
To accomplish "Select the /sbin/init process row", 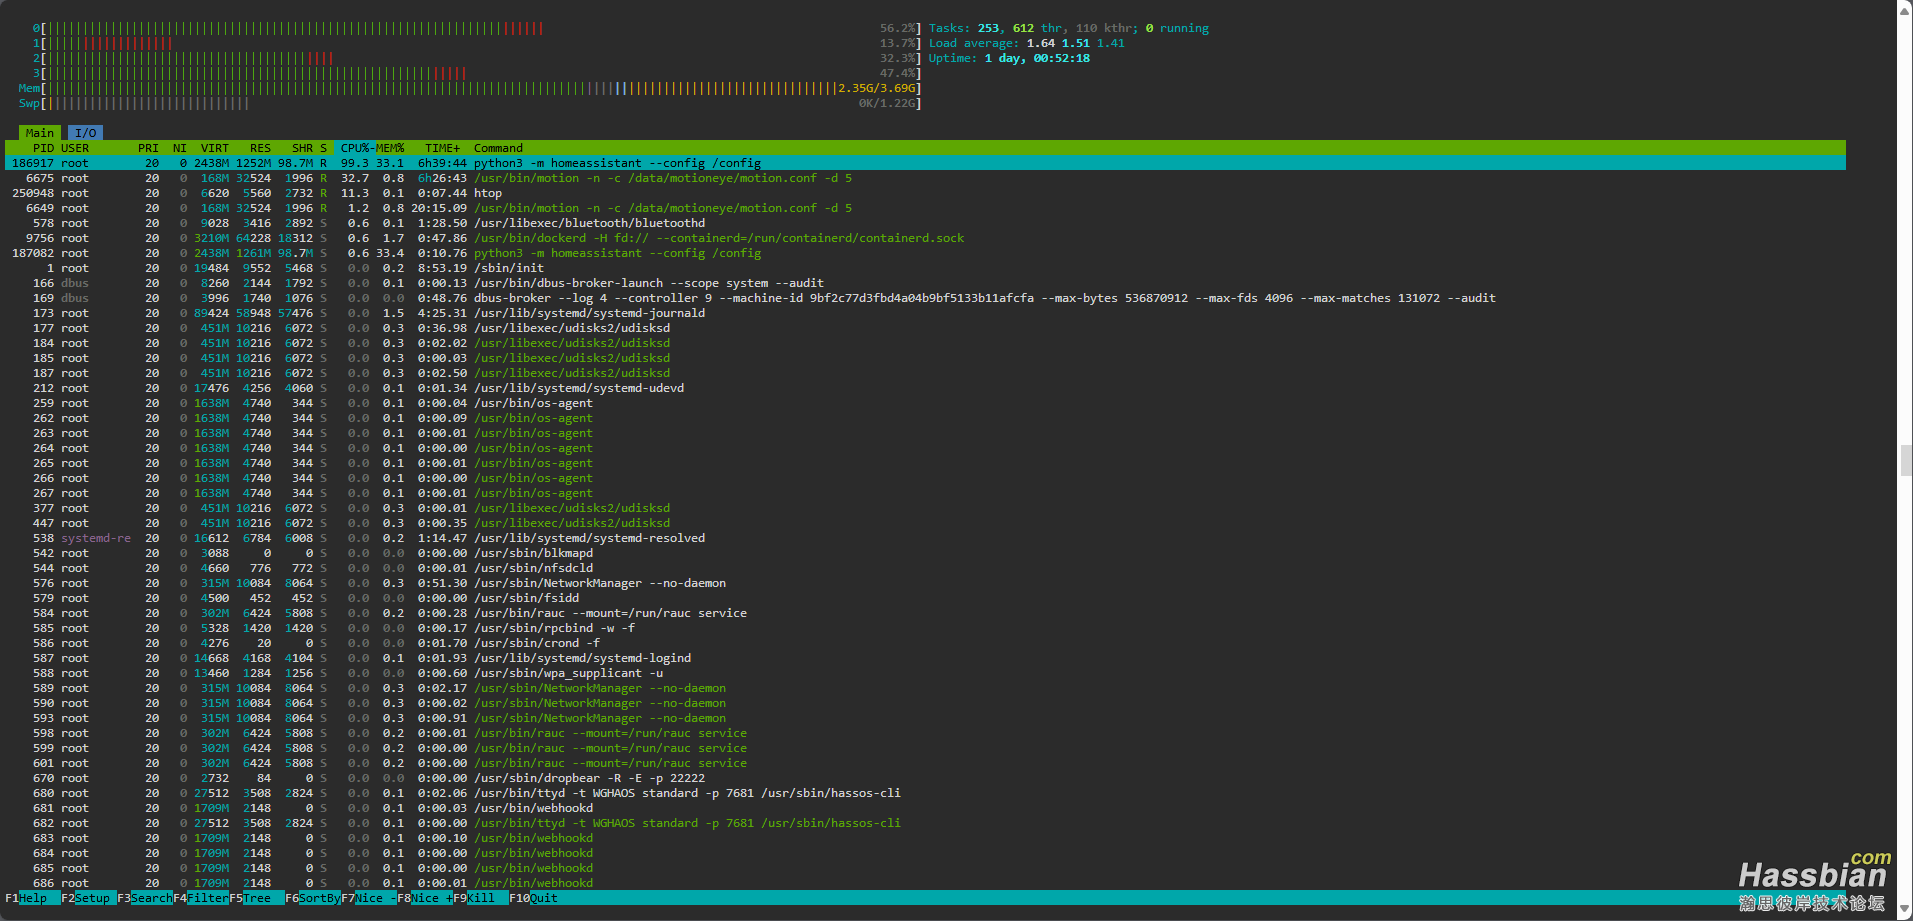I will click(925, 268).
